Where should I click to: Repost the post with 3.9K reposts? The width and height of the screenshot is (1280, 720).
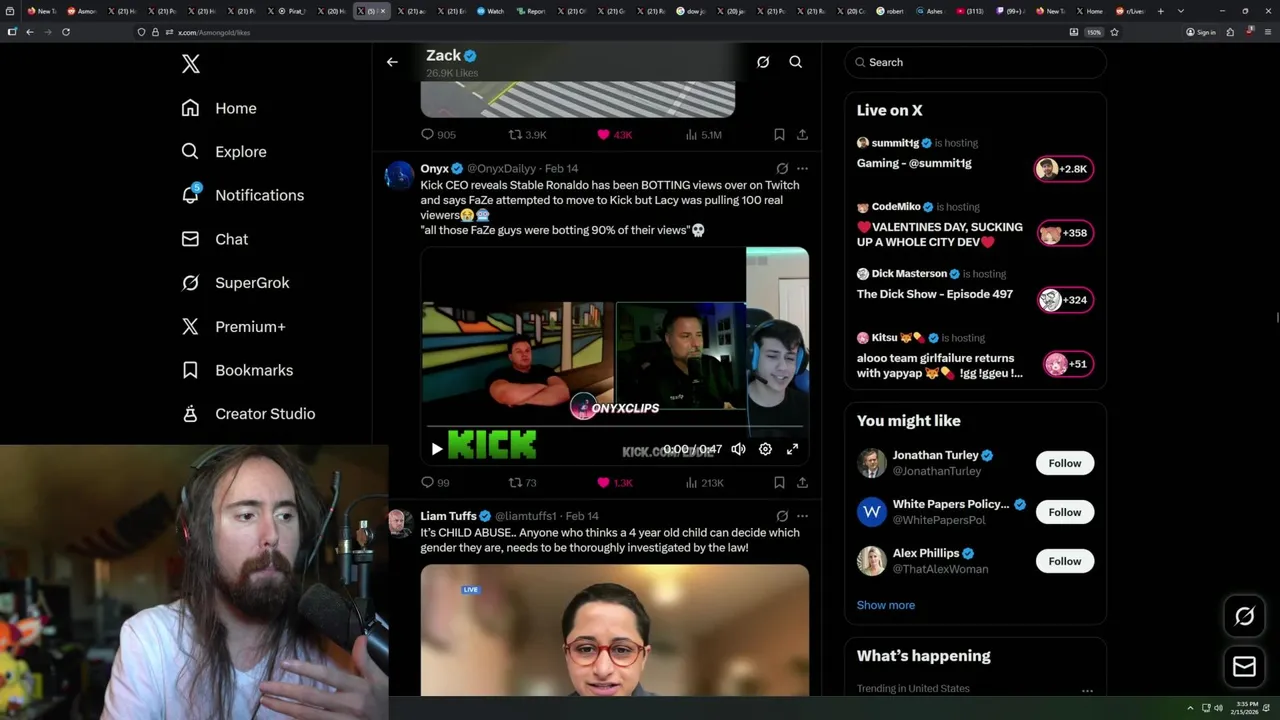(528, 134)
